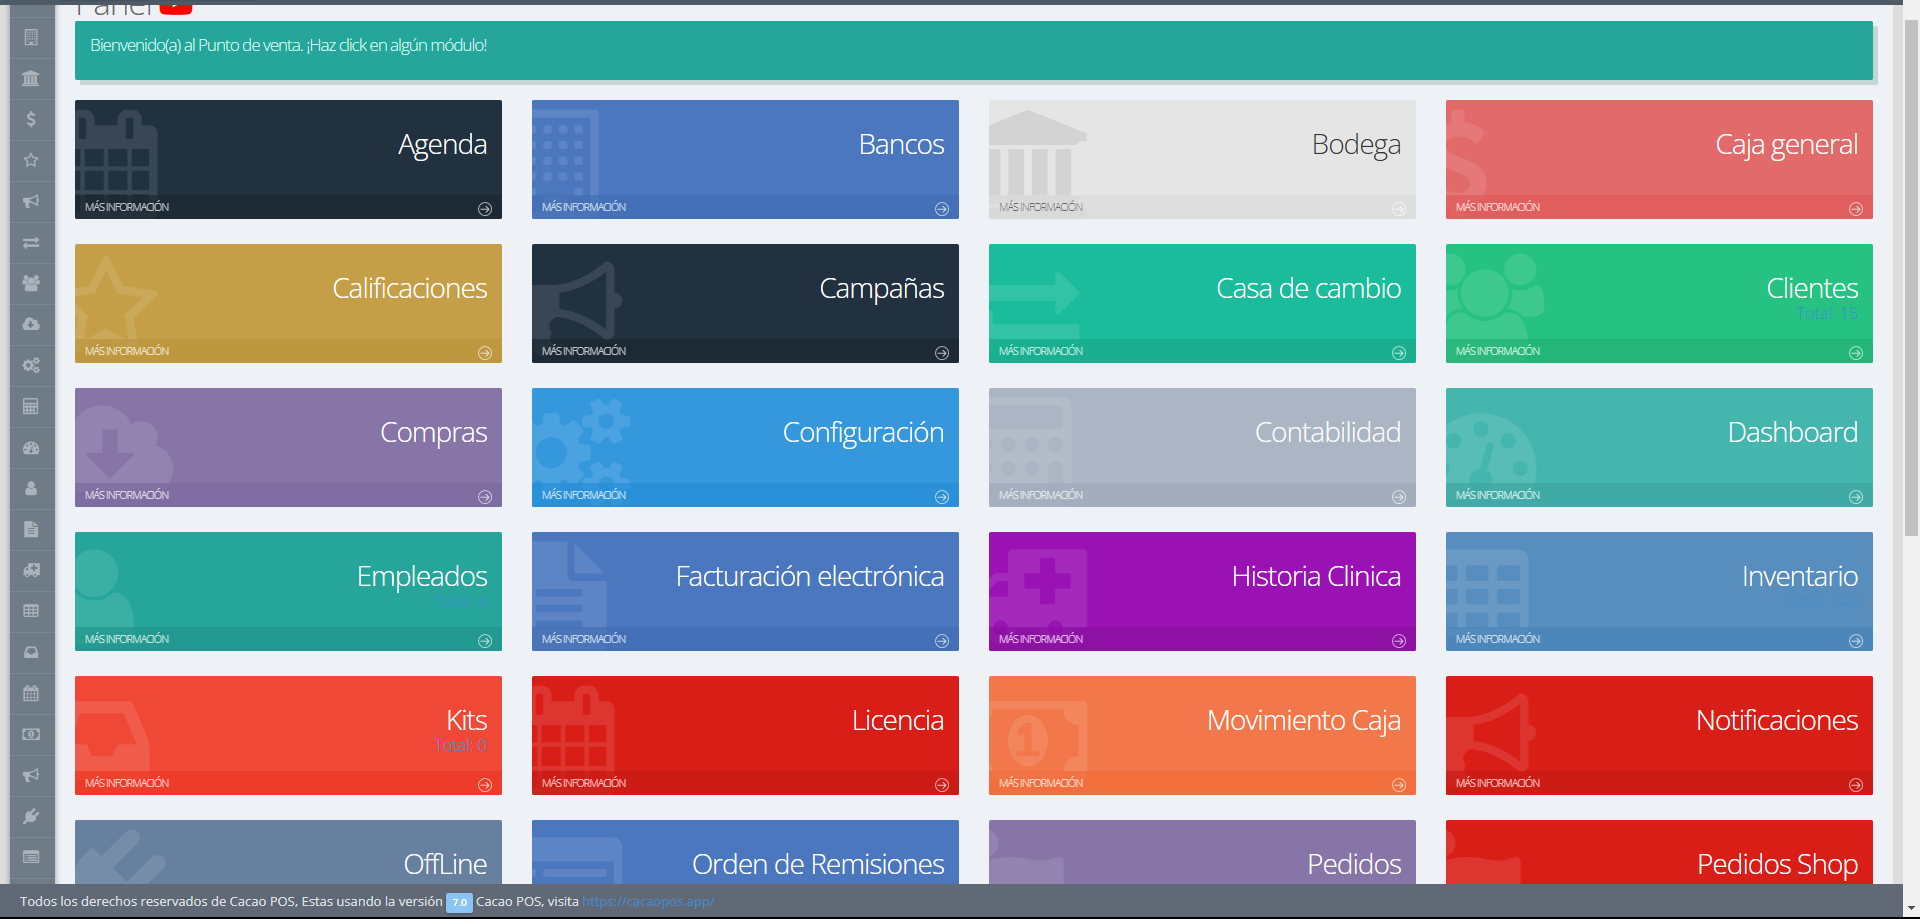The height and width of the screenshot is (919, 1920).
Task: Select the exchange arrows sidebar icon
Action: coord(31,242)
